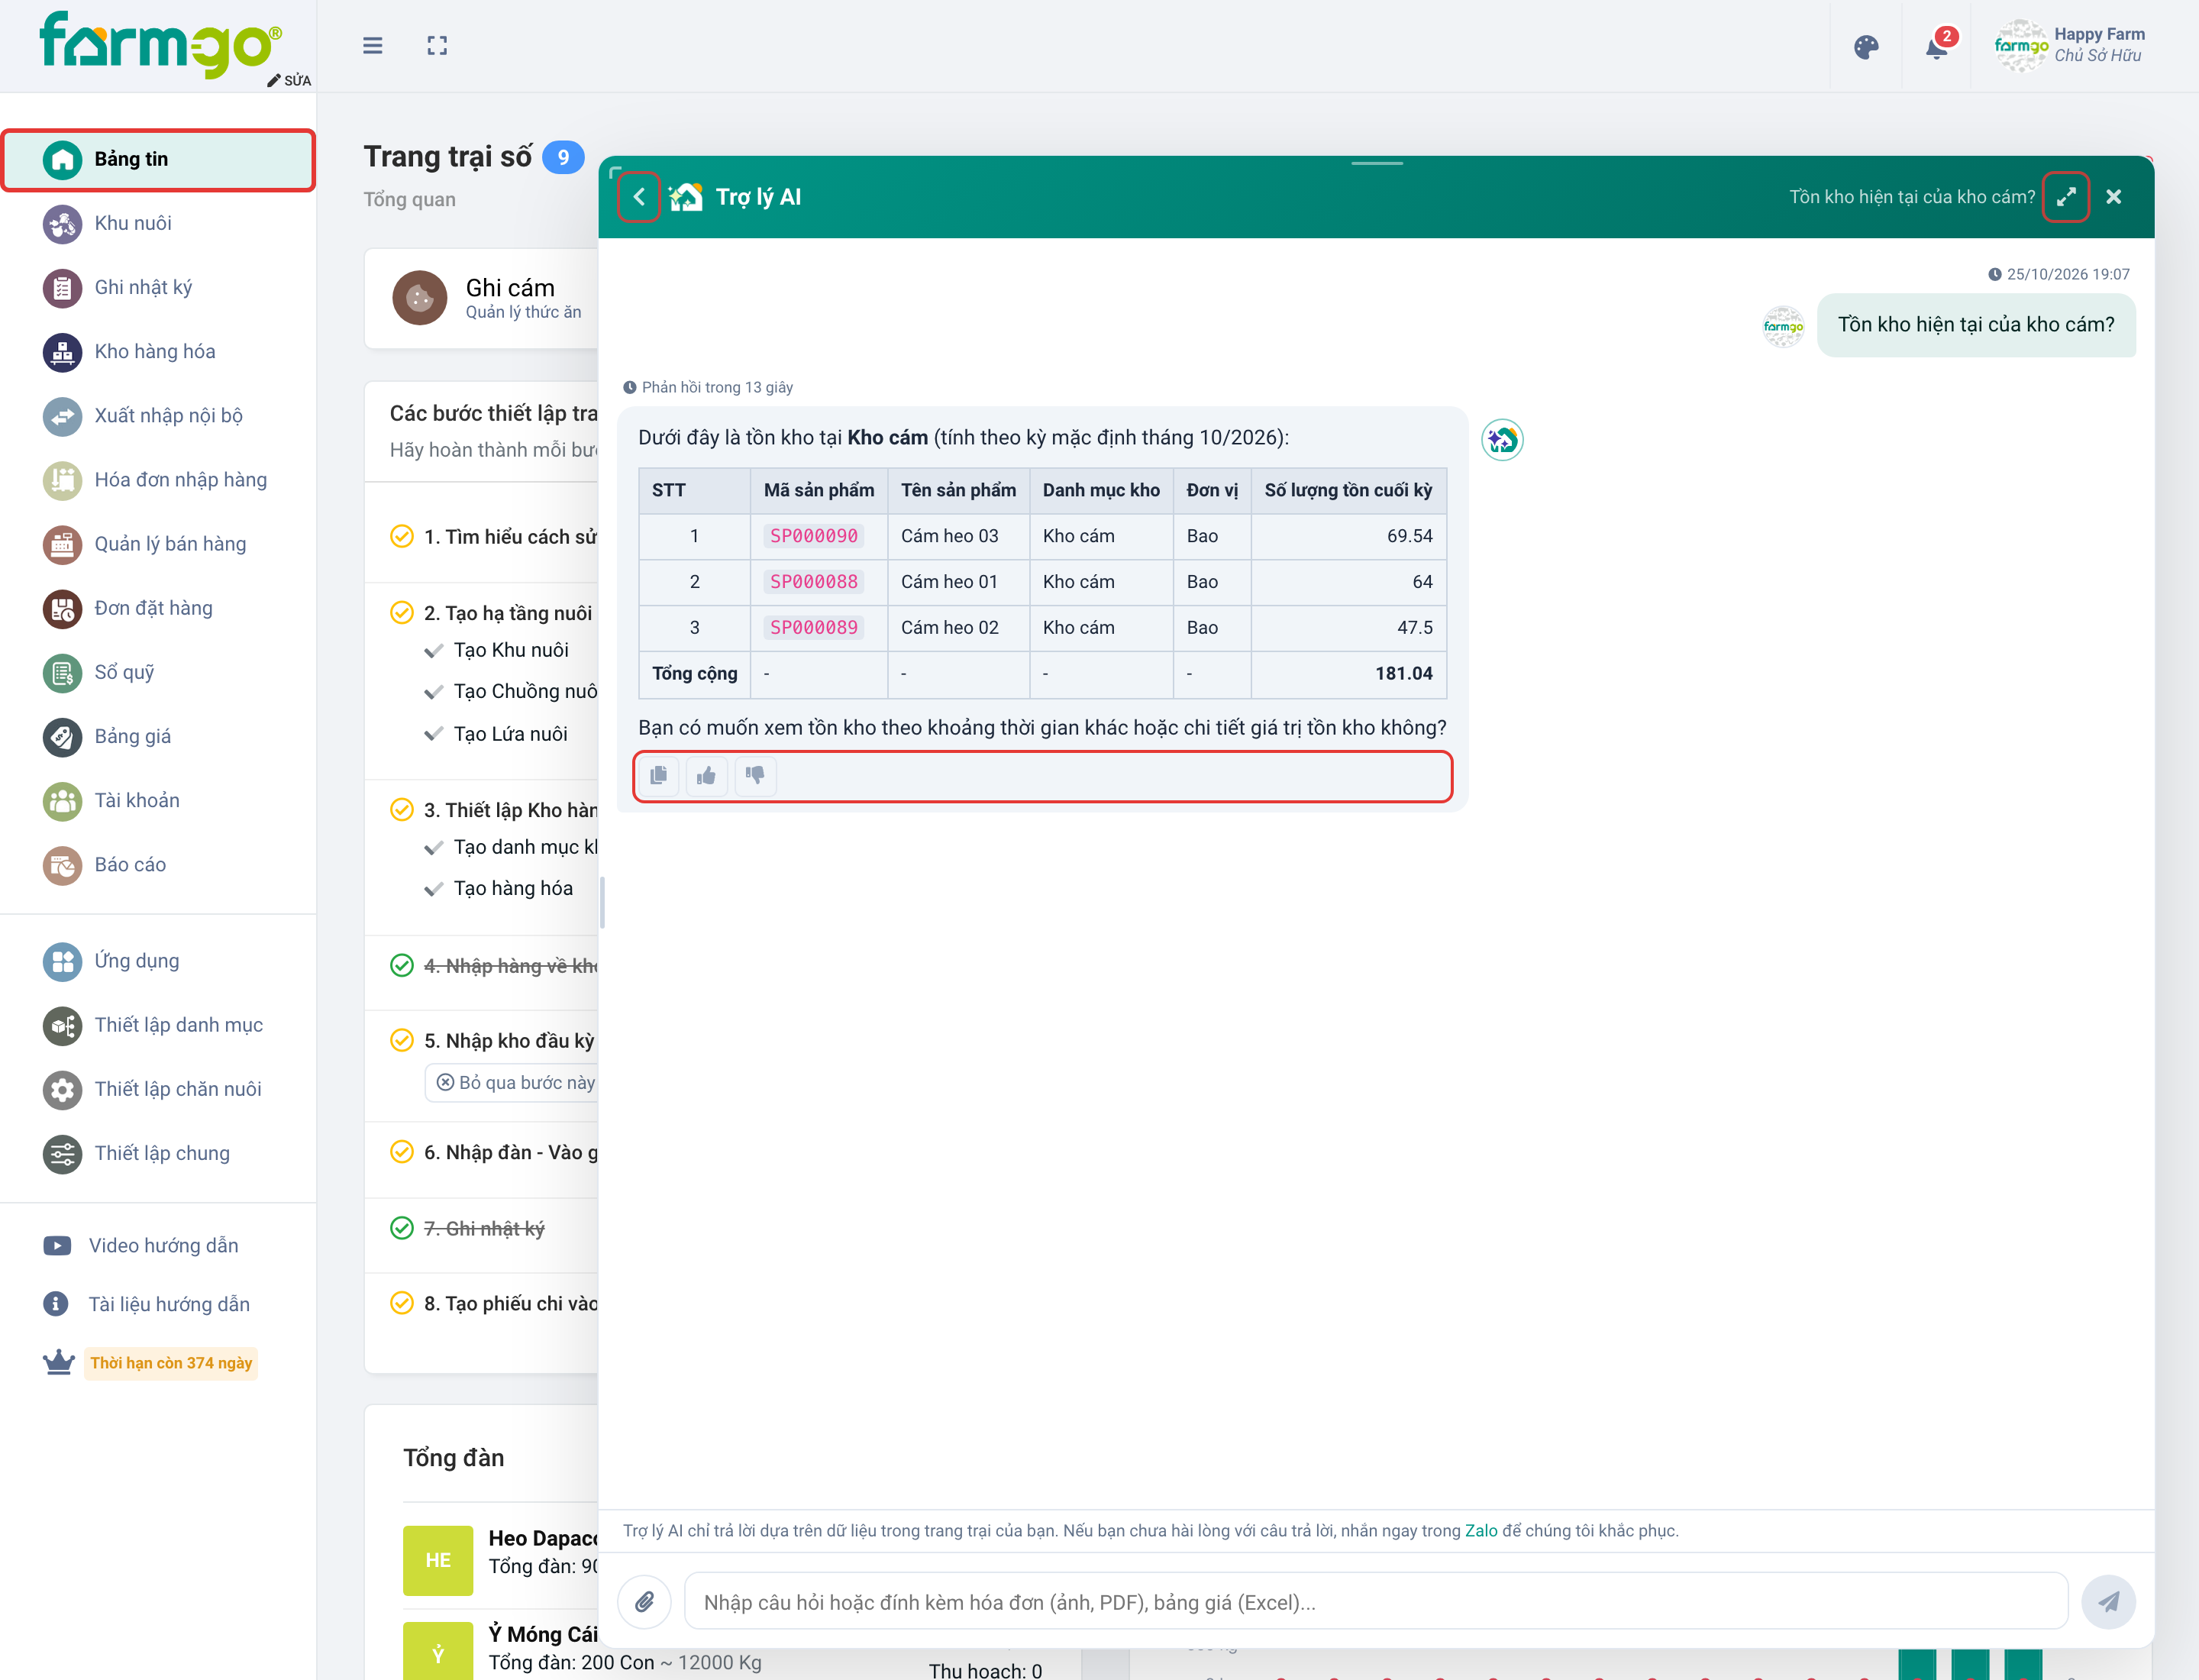Click product code SP000088

pyautogui.click(x=813, y=582)
